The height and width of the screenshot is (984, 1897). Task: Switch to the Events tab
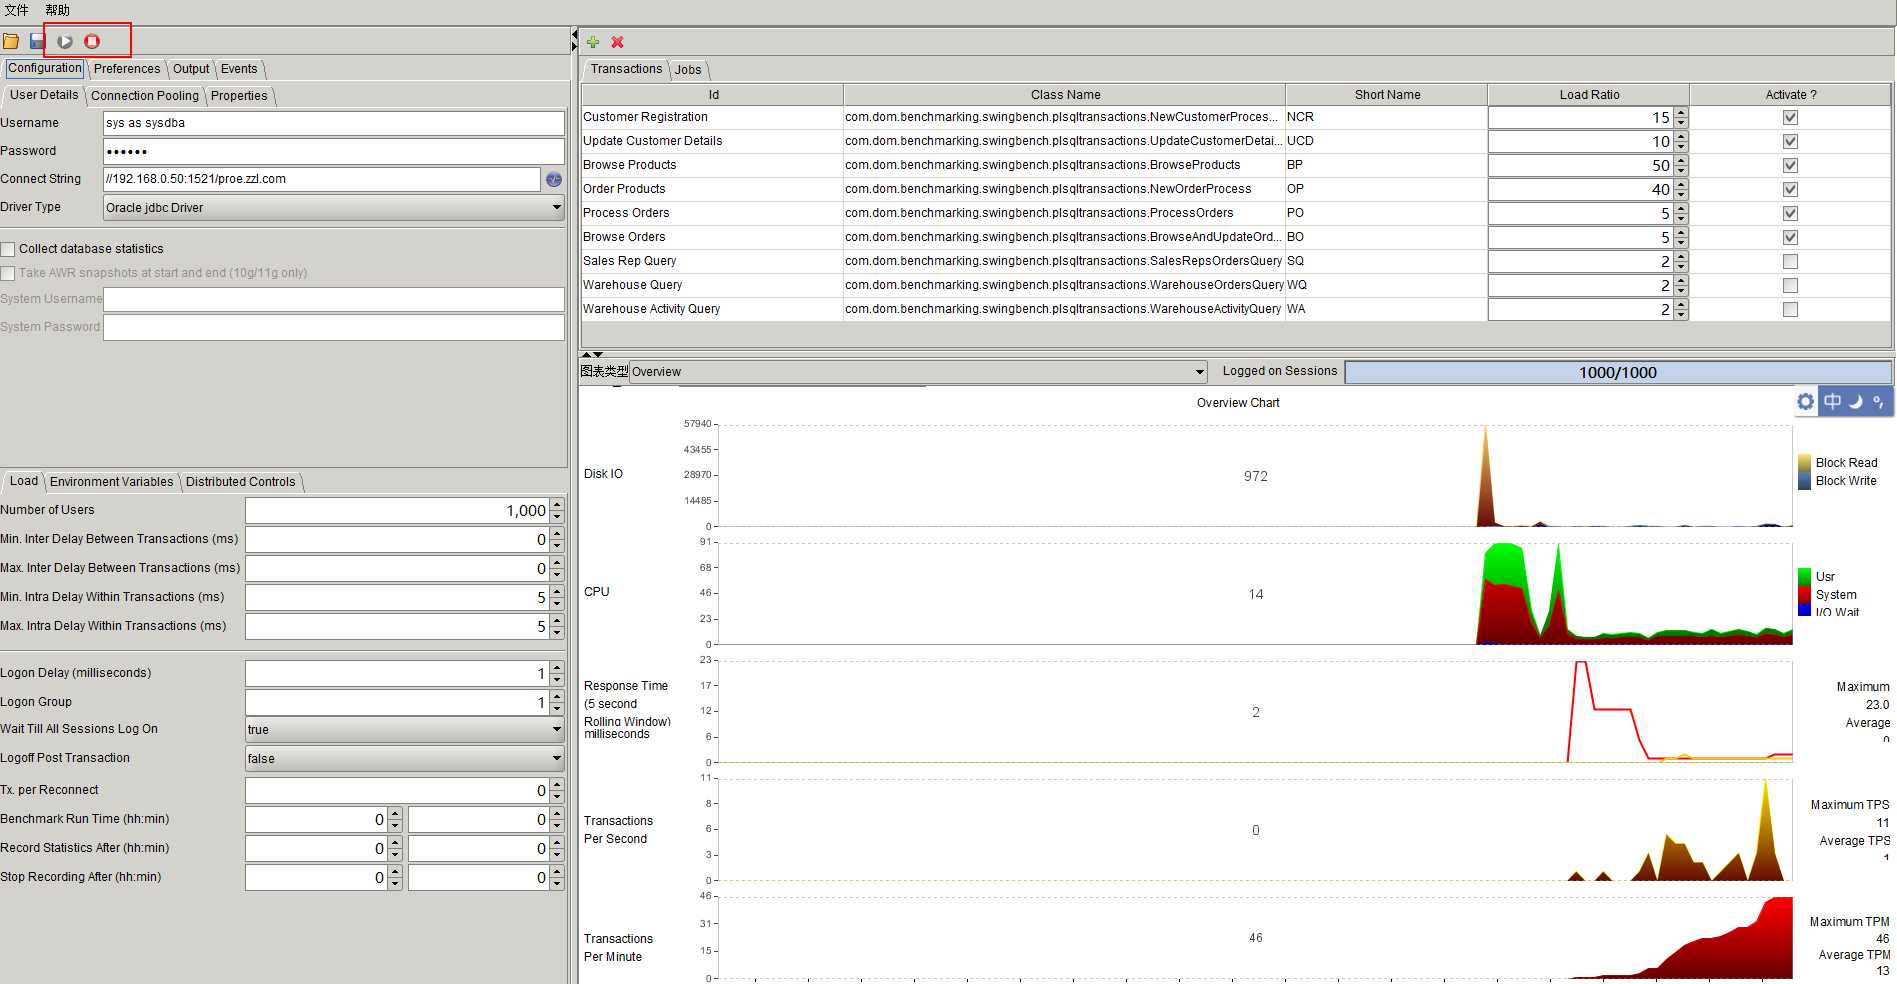(x=239, y=69)
